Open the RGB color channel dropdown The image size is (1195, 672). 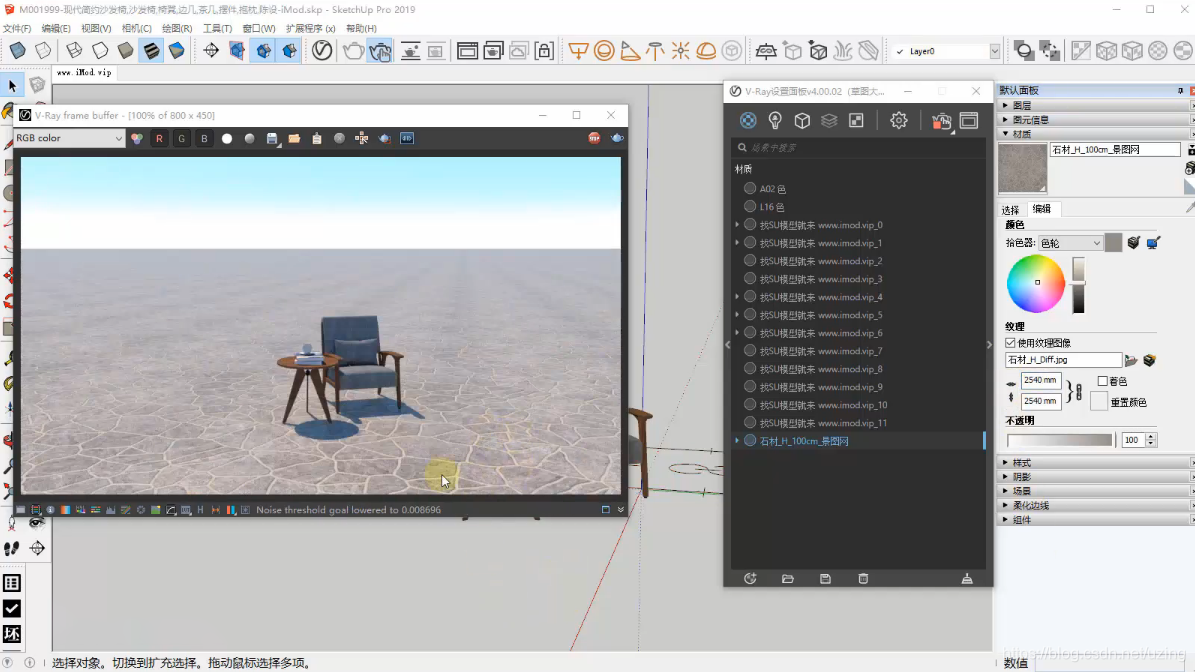pyautogui.click(x=69, y=138)
